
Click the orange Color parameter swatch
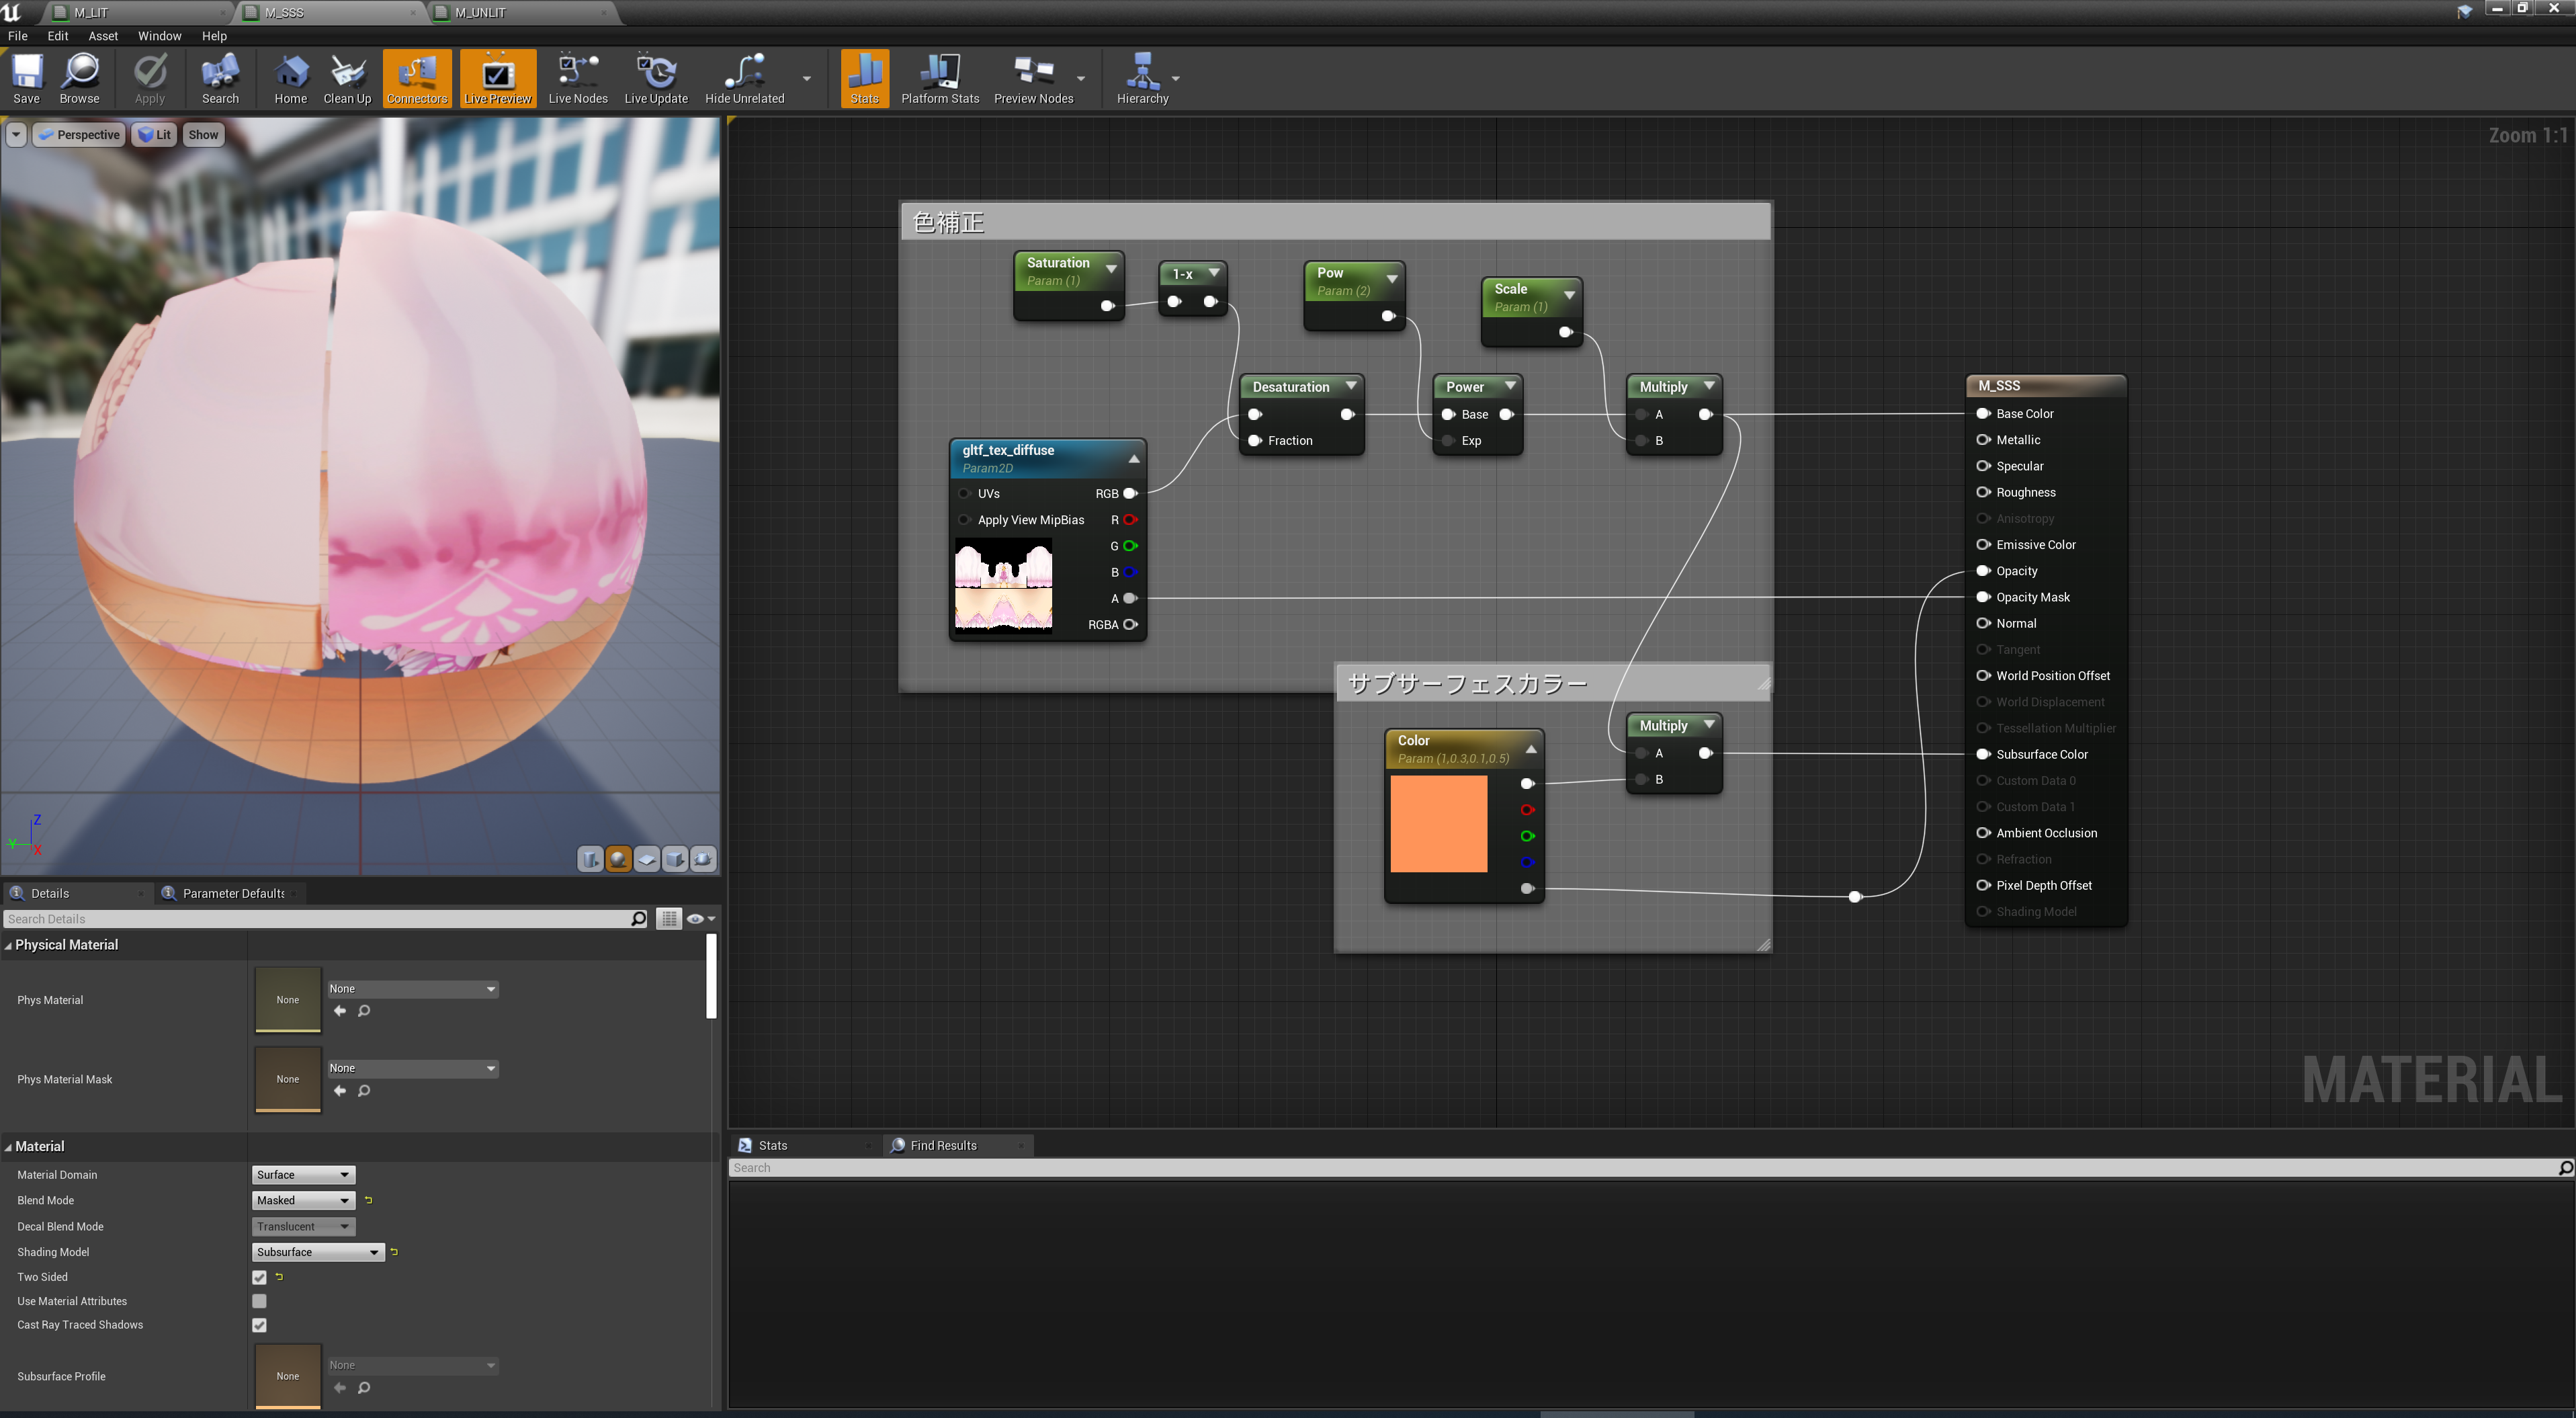(x=1438, y=824)
